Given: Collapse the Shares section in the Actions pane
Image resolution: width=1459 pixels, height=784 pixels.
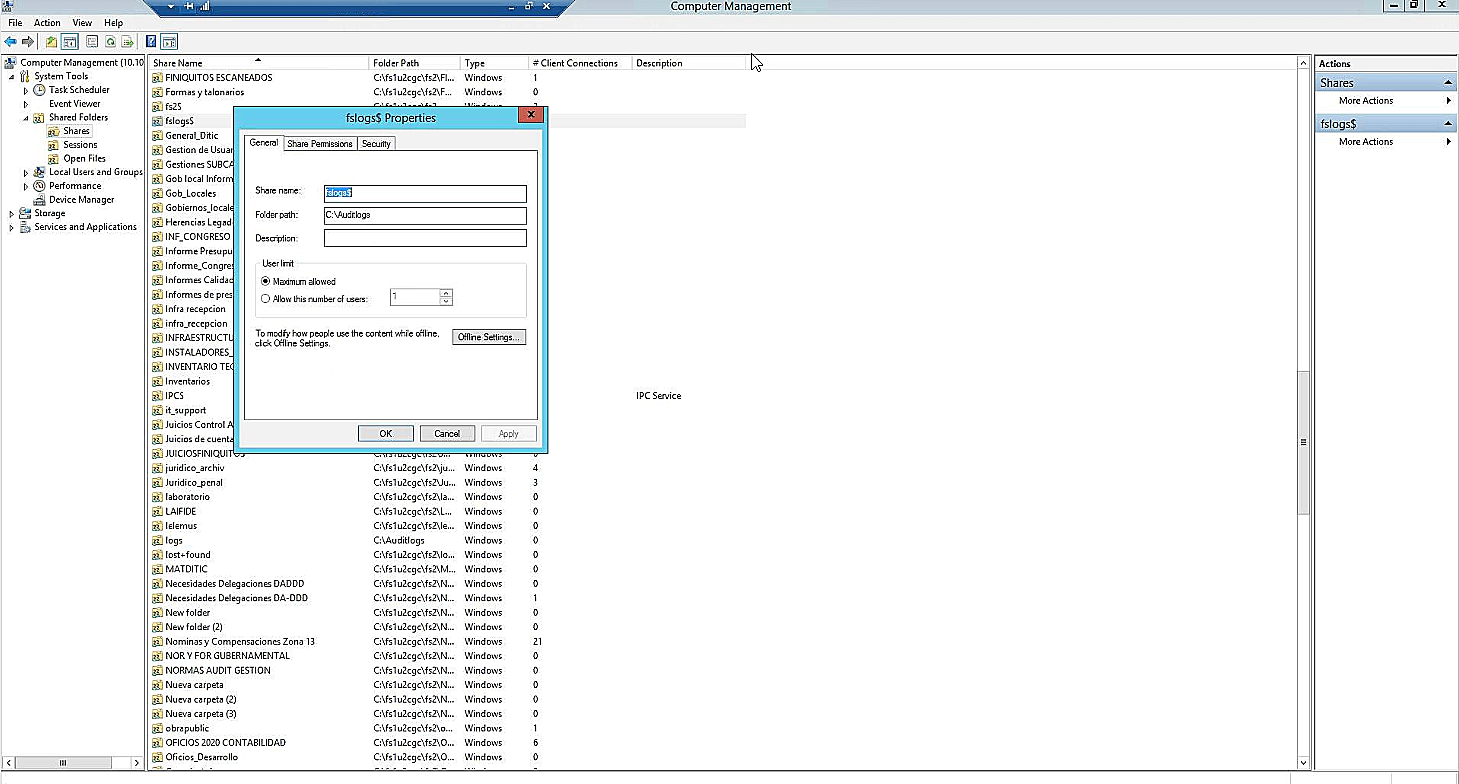Looking at the screenshot, I should (x=1448, y=83).
